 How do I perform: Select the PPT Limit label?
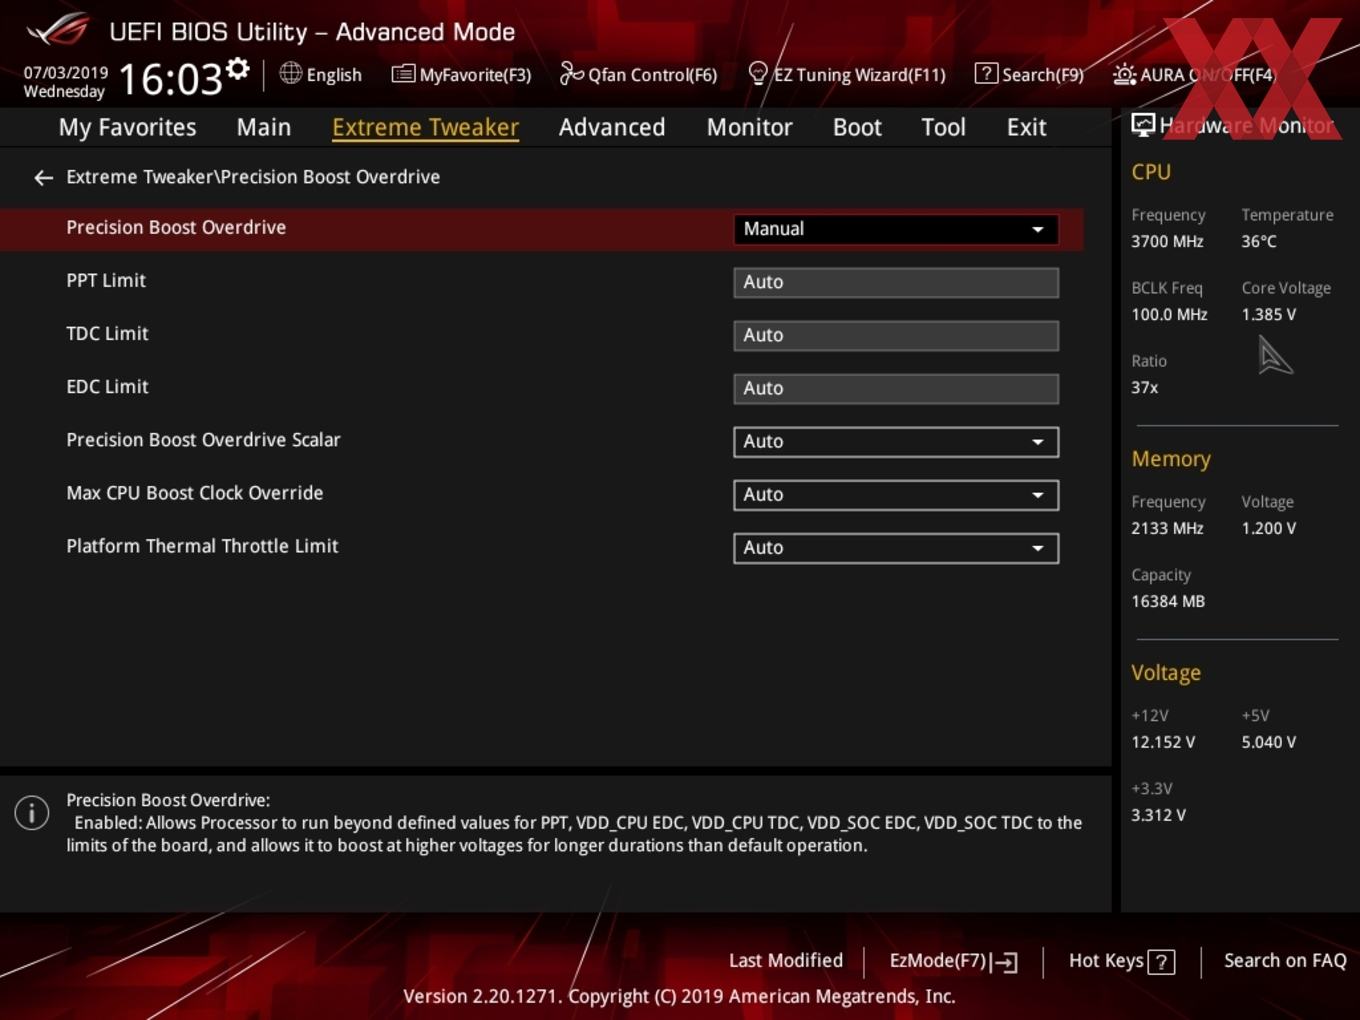pos(106,281)
